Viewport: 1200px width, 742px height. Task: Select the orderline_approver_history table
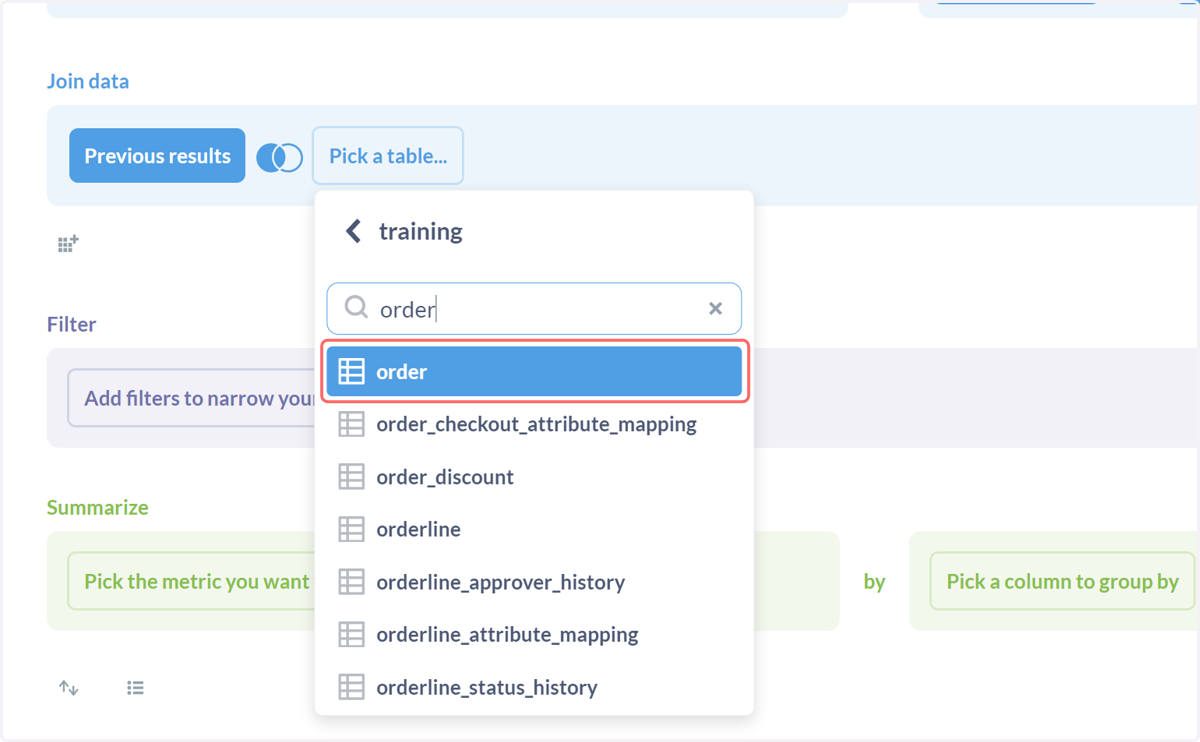[x=534, y=582]
